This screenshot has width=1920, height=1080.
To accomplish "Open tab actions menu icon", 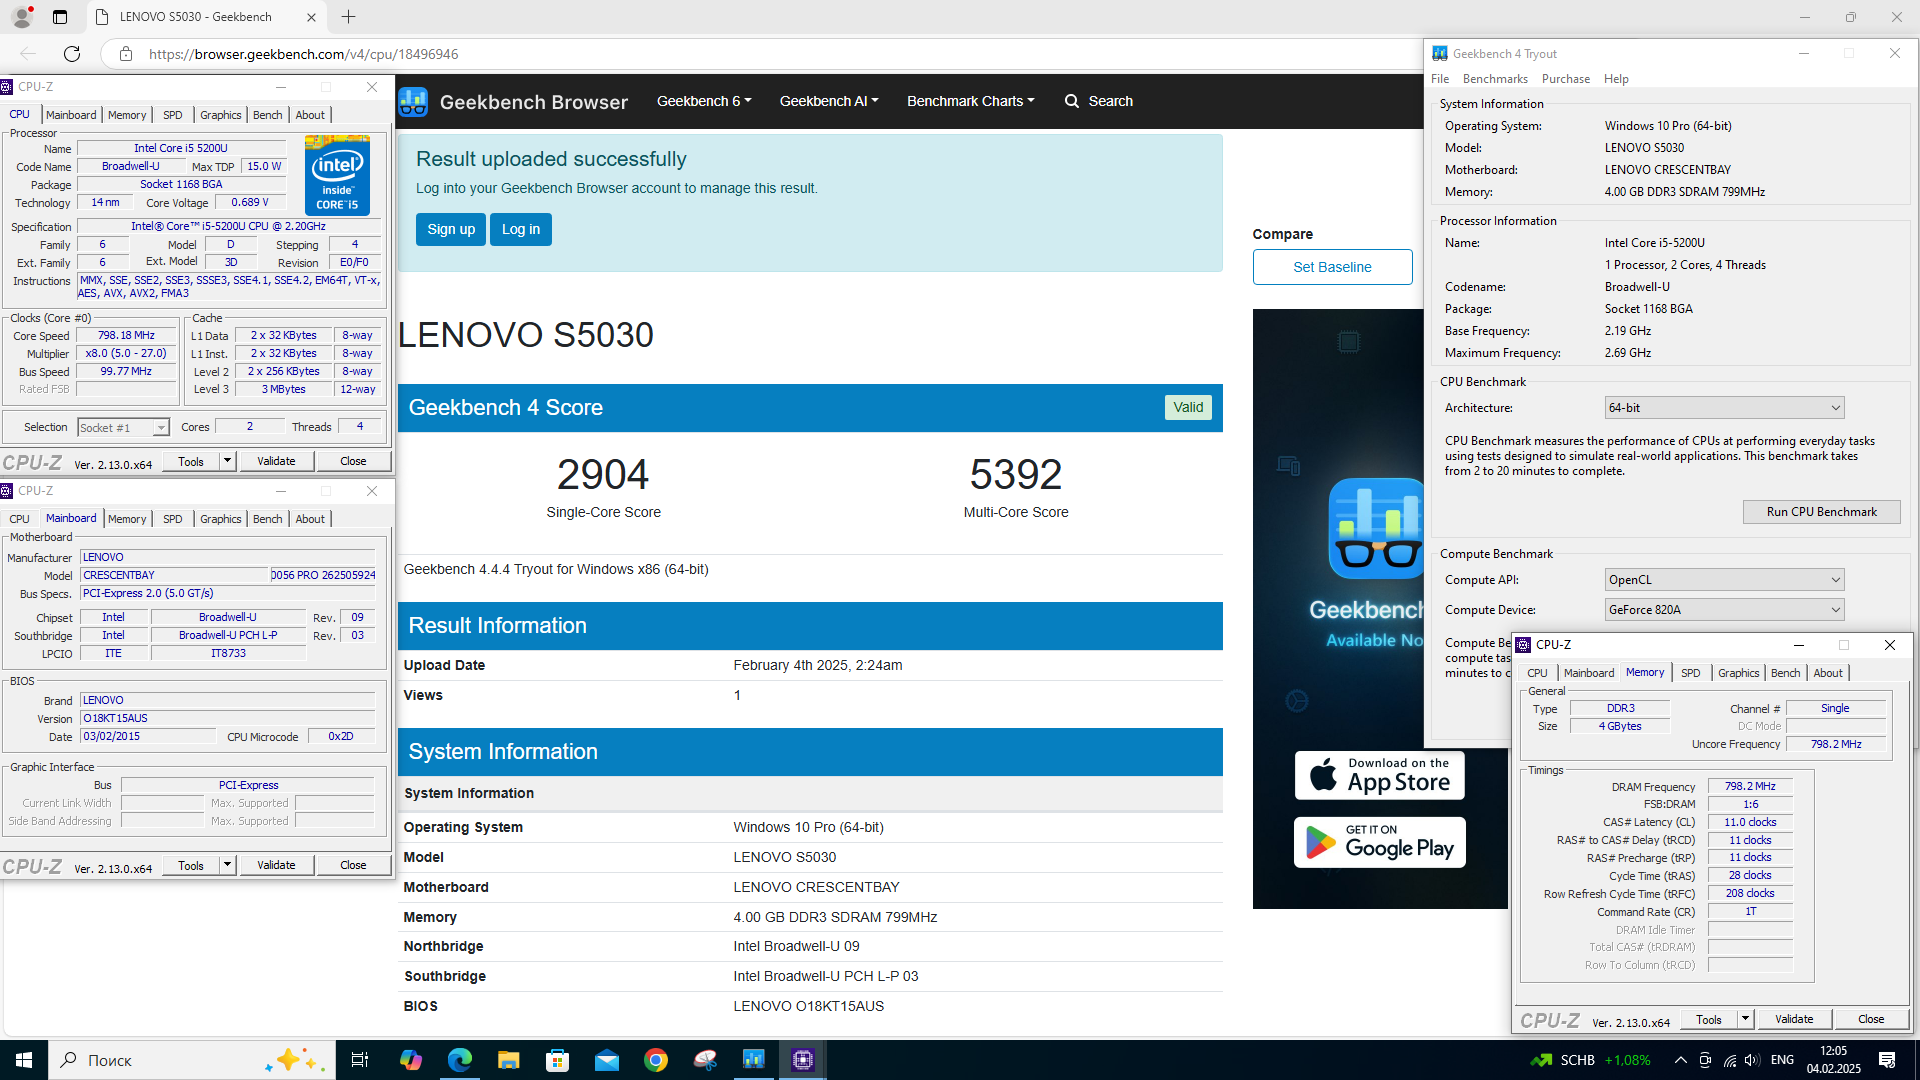I will pyautogui.click(x=60, y=17).
